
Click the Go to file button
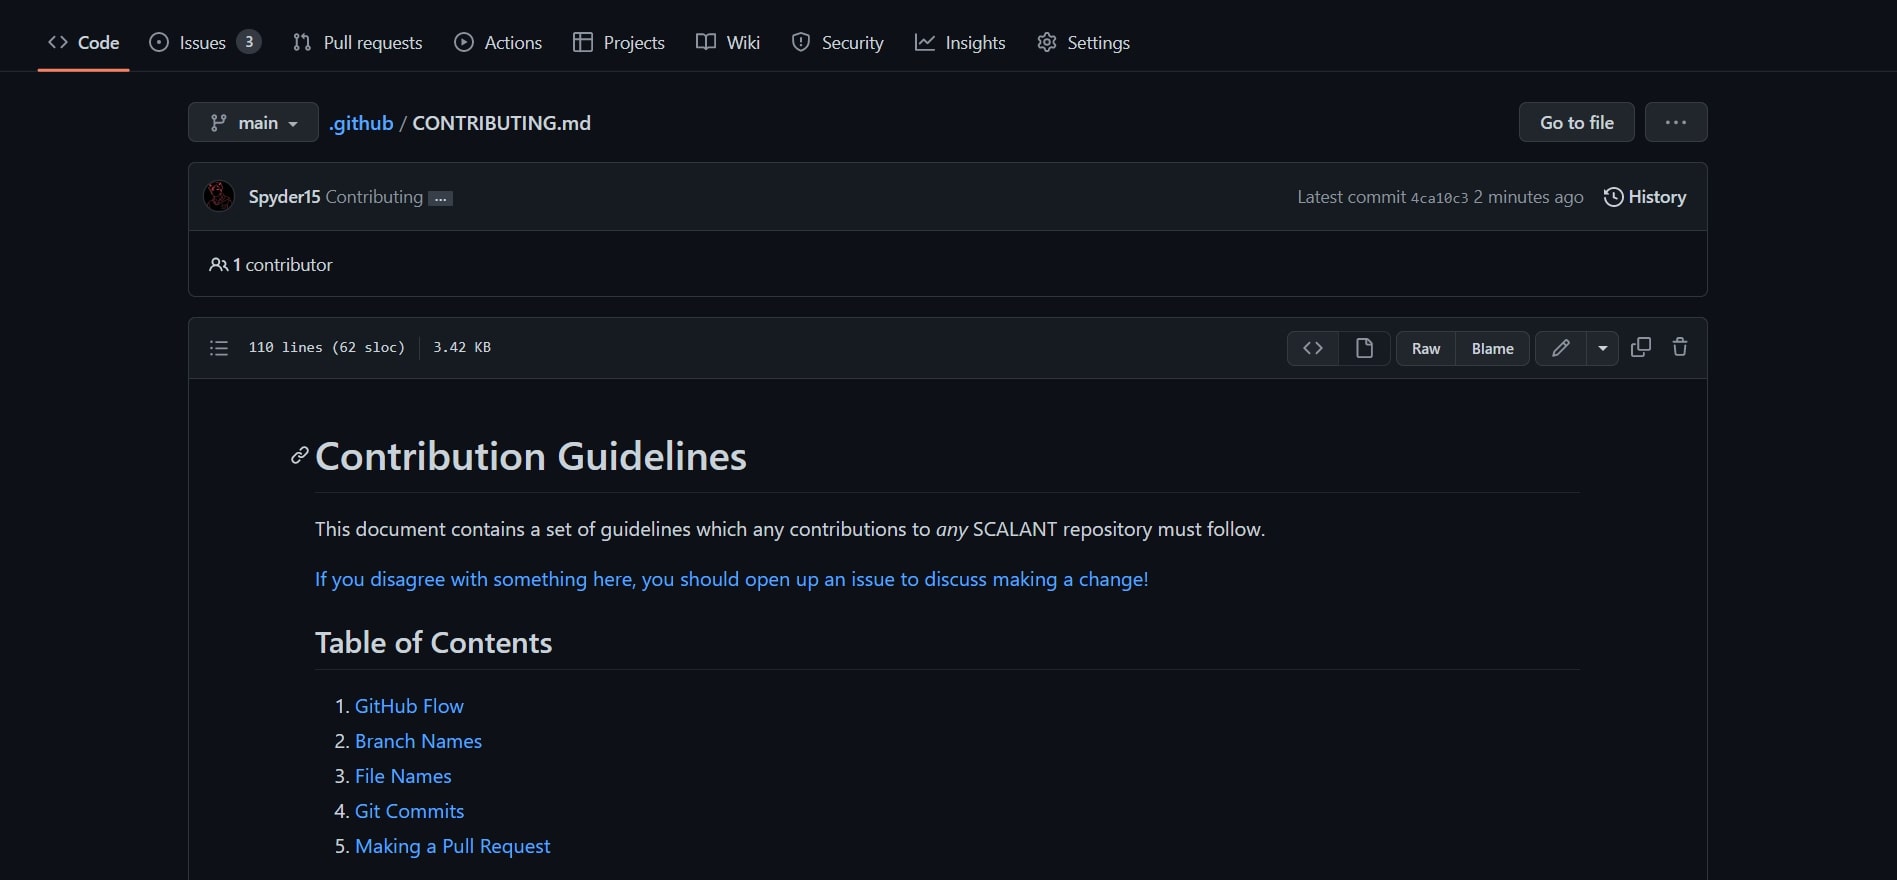click(1577, 122)
